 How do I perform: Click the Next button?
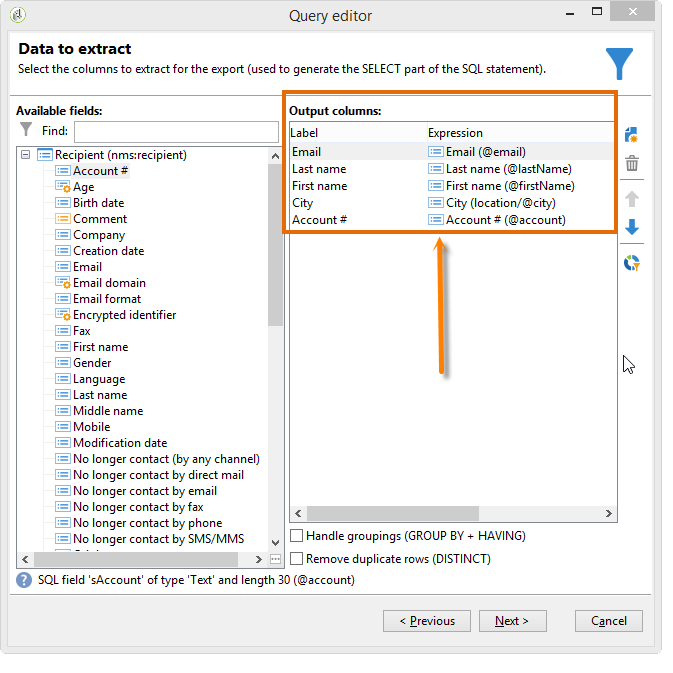512,621
